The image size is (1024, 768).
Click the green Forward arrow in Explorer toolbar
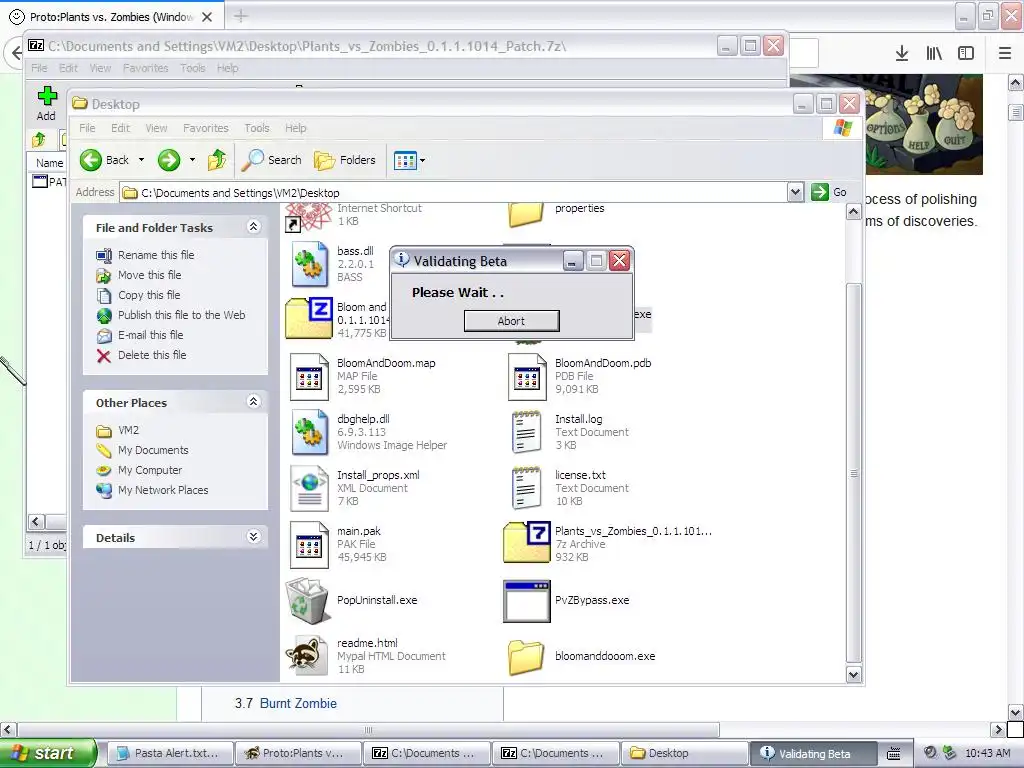(168, 160)
